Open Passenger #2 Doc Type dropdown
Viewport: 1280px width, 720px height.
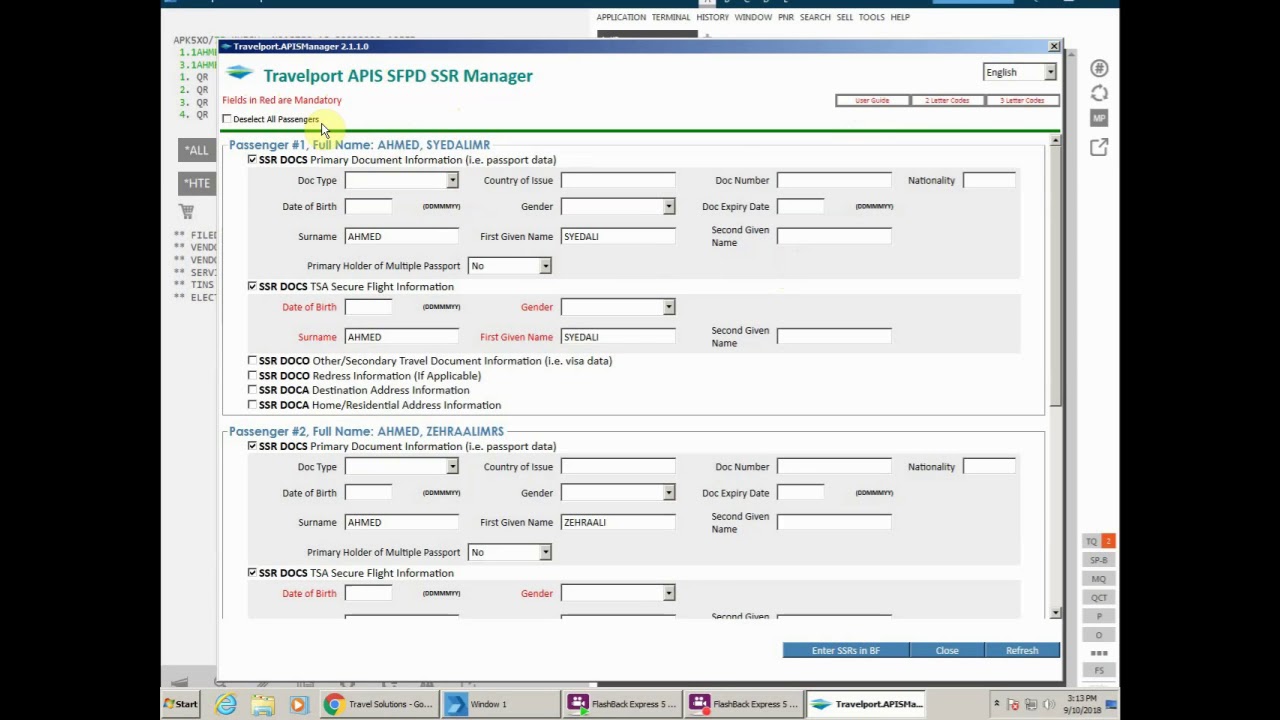coord(402,467)
